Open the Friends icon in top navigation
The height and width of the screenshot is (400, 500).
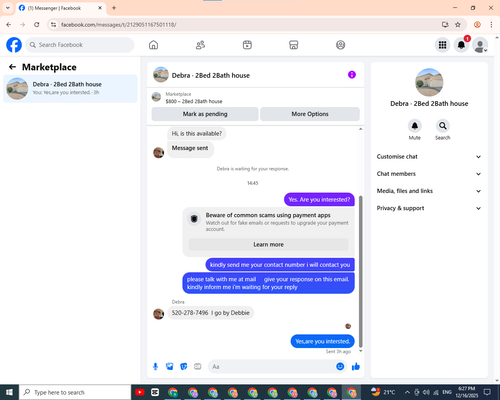point(200,45)
